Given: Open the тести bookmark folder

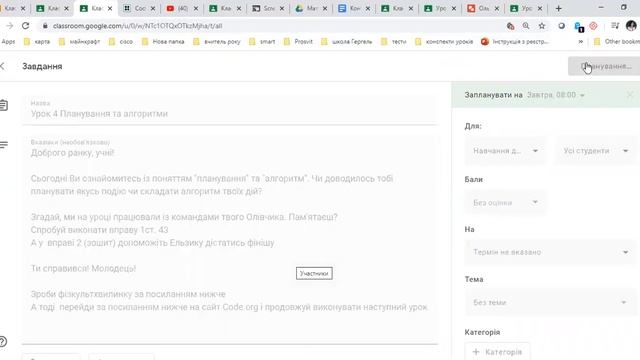Looking at the screenshot, I should point(393,42).
